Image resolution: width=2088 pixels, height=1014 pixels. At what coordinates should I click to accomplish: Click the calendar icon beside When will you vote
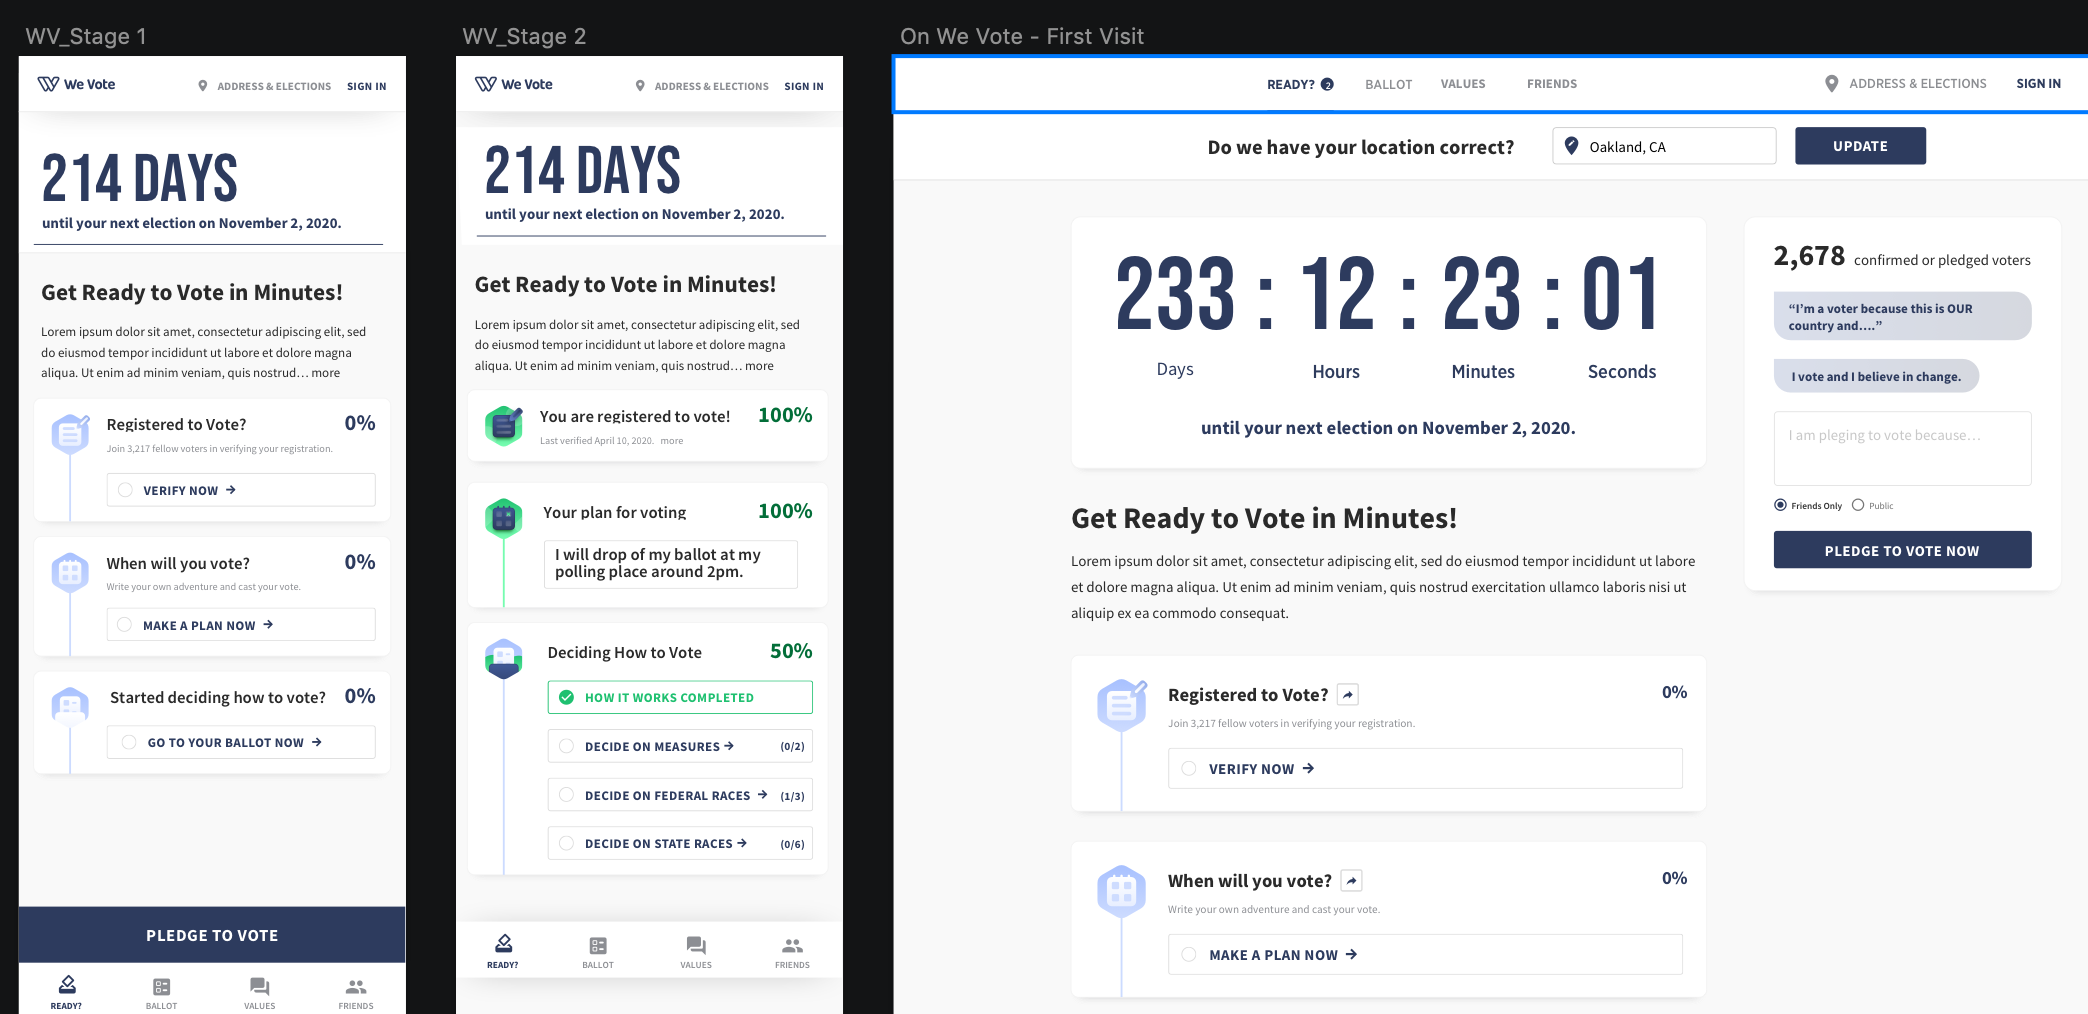pos(1122,890)
